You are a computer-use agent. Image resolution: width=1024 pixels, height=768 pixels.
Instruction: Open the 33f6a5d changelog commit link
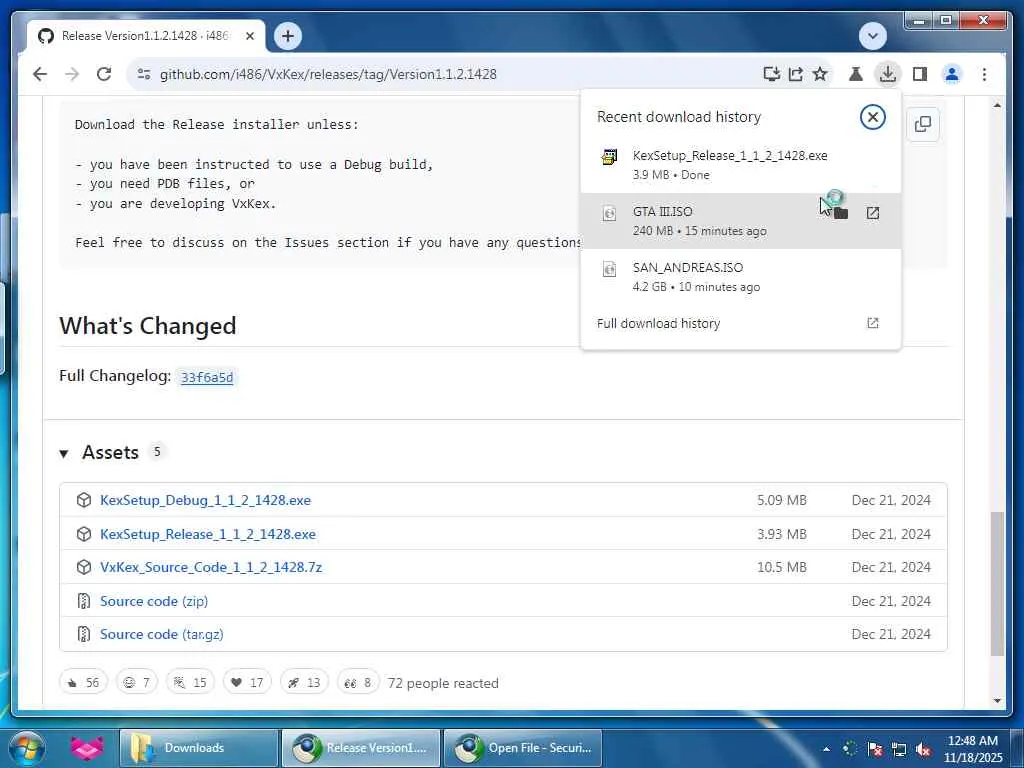pyautogui.click(x=207, y=377)
